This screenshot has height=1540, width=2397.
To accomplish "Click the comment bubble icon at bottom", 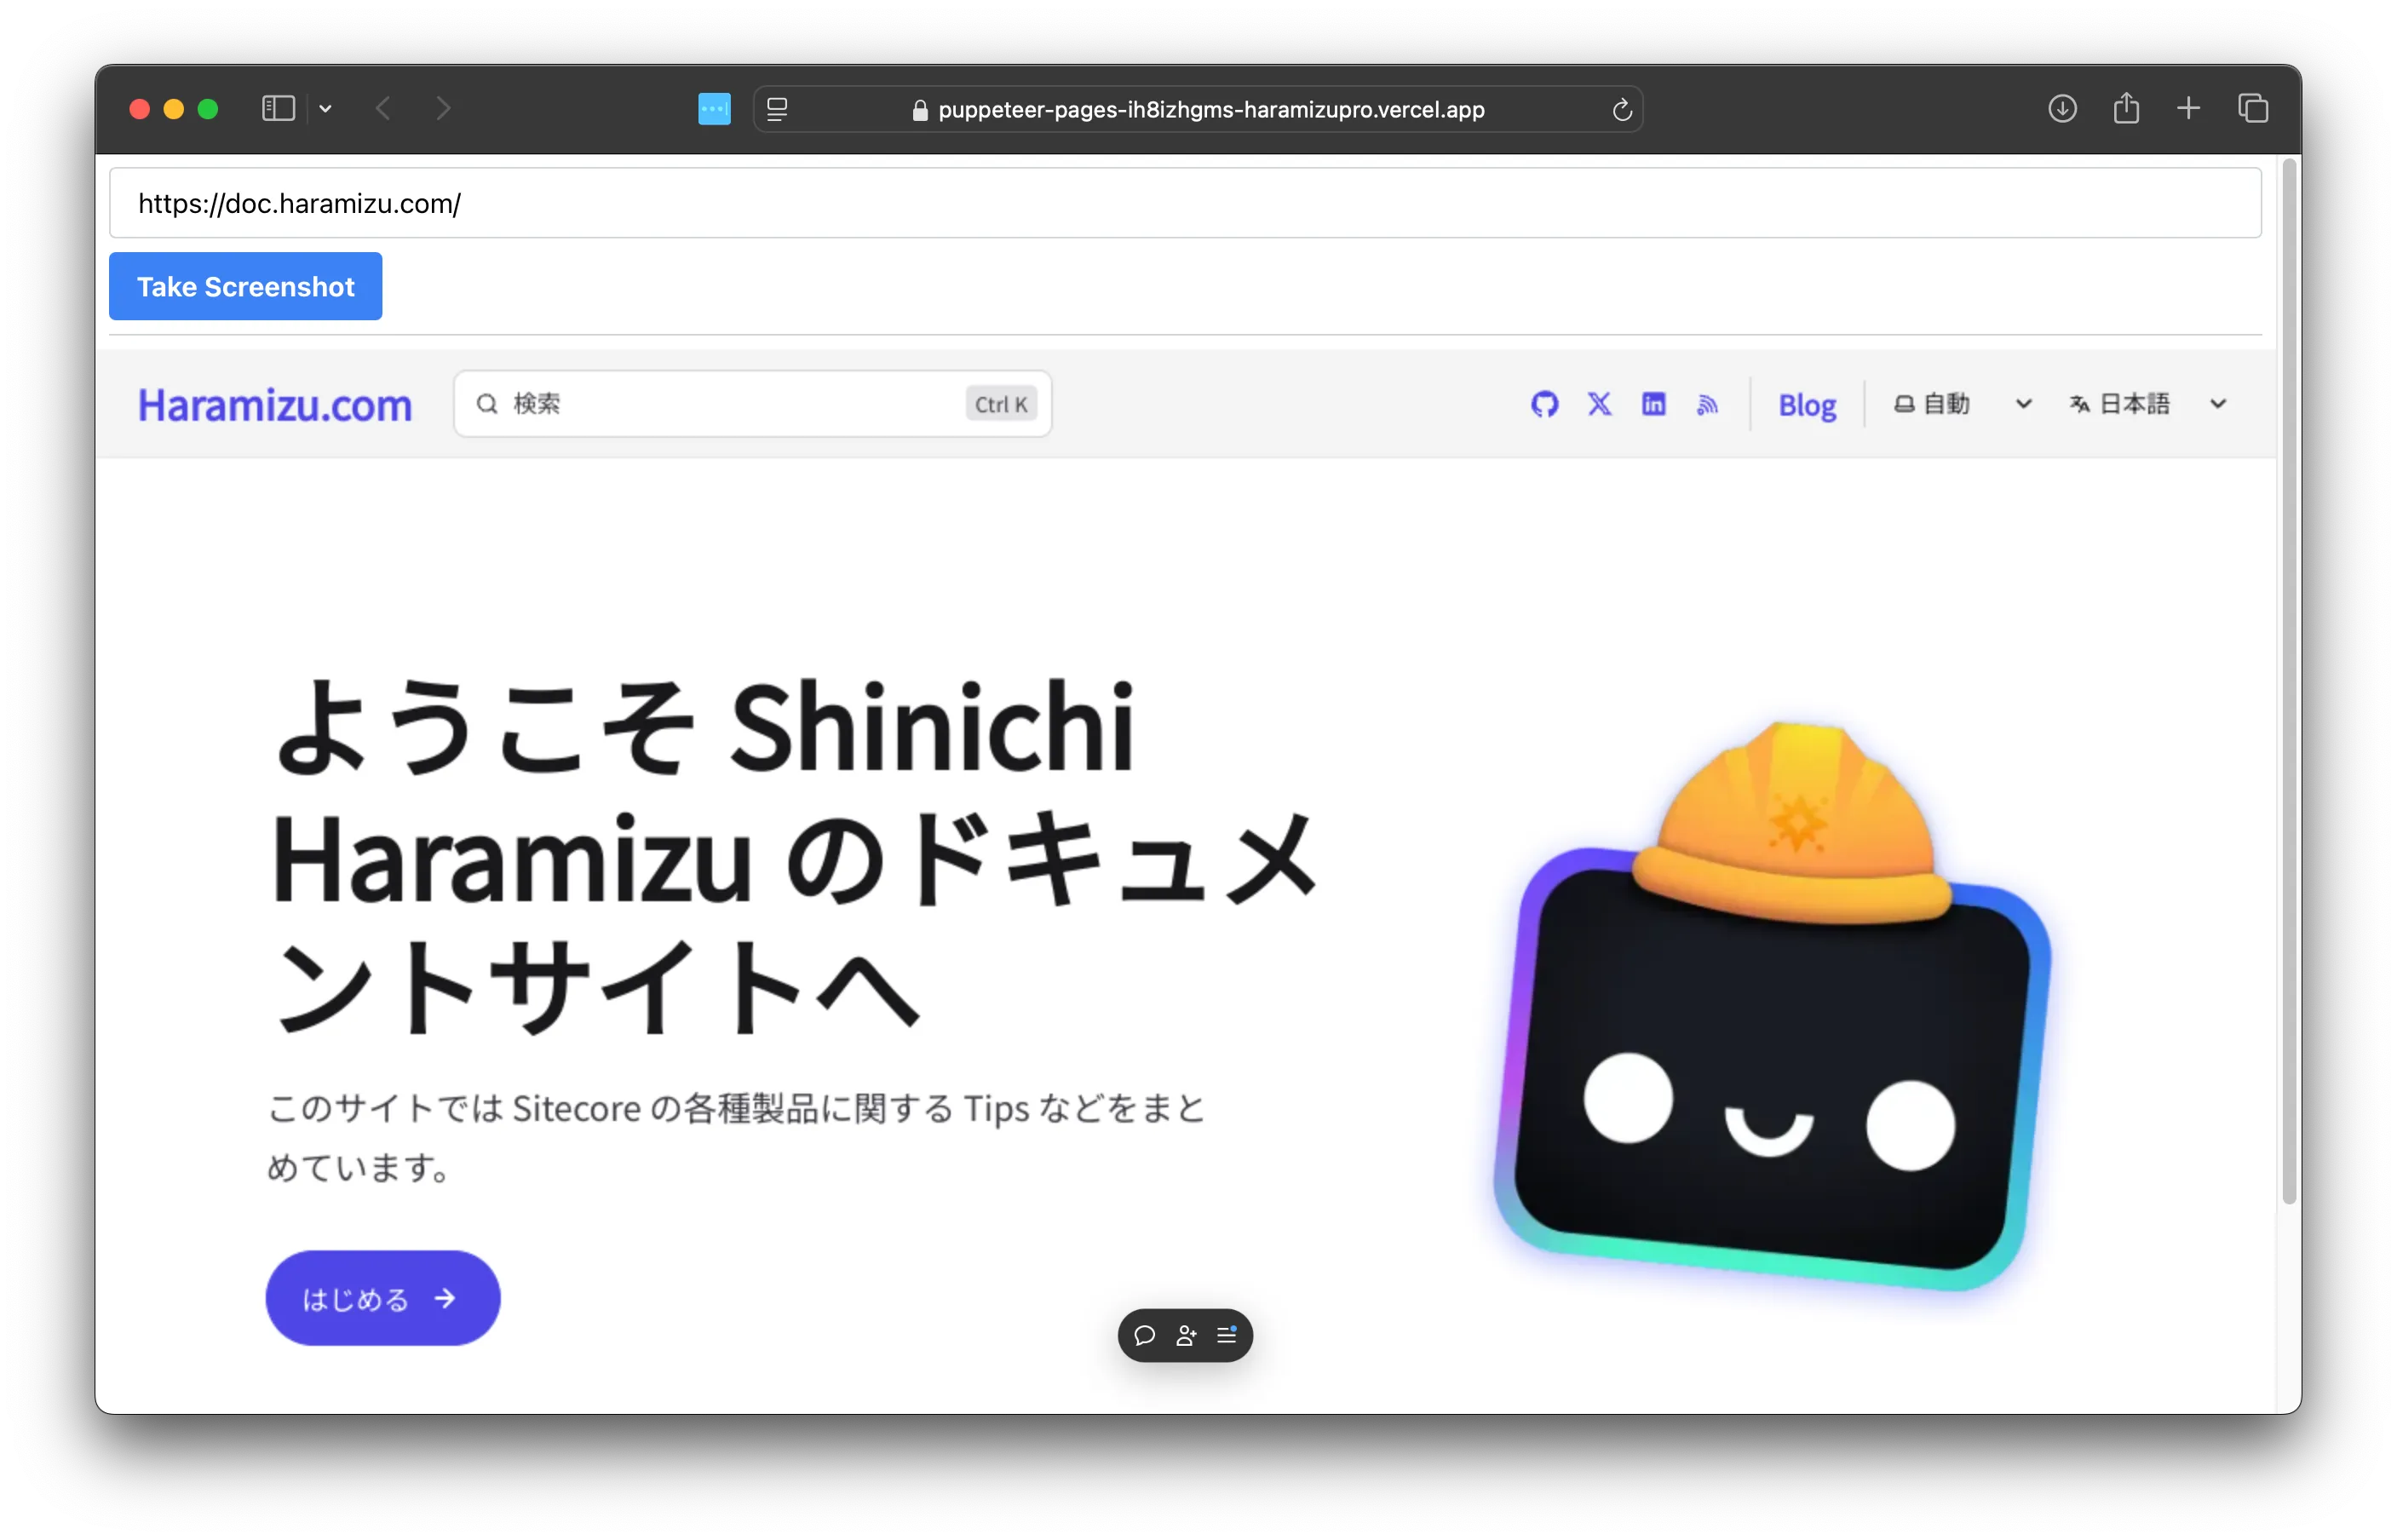I will [1142, 1336].
